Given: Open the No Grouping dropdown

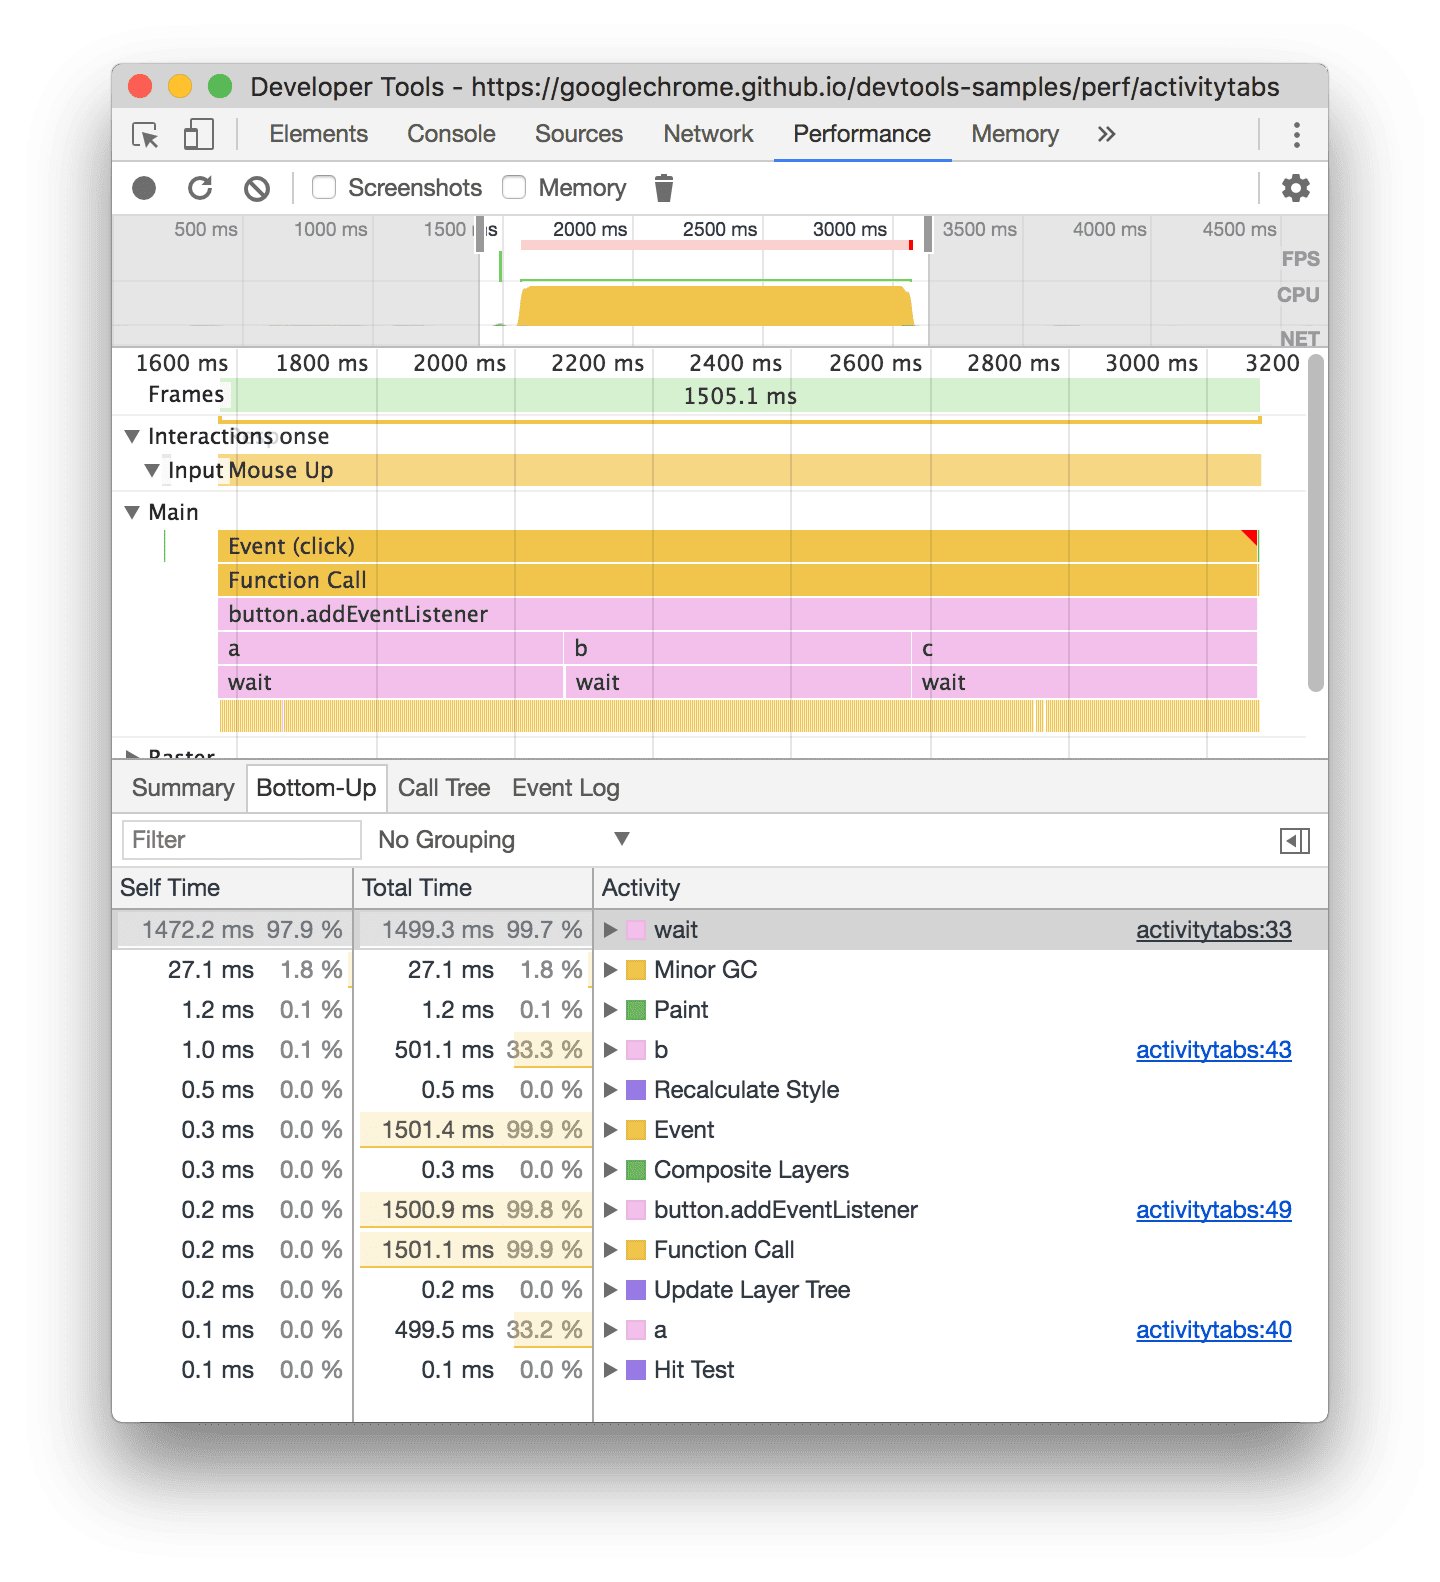Looking at the screenshot, I should pyautogui.click(x=503, y=840).
